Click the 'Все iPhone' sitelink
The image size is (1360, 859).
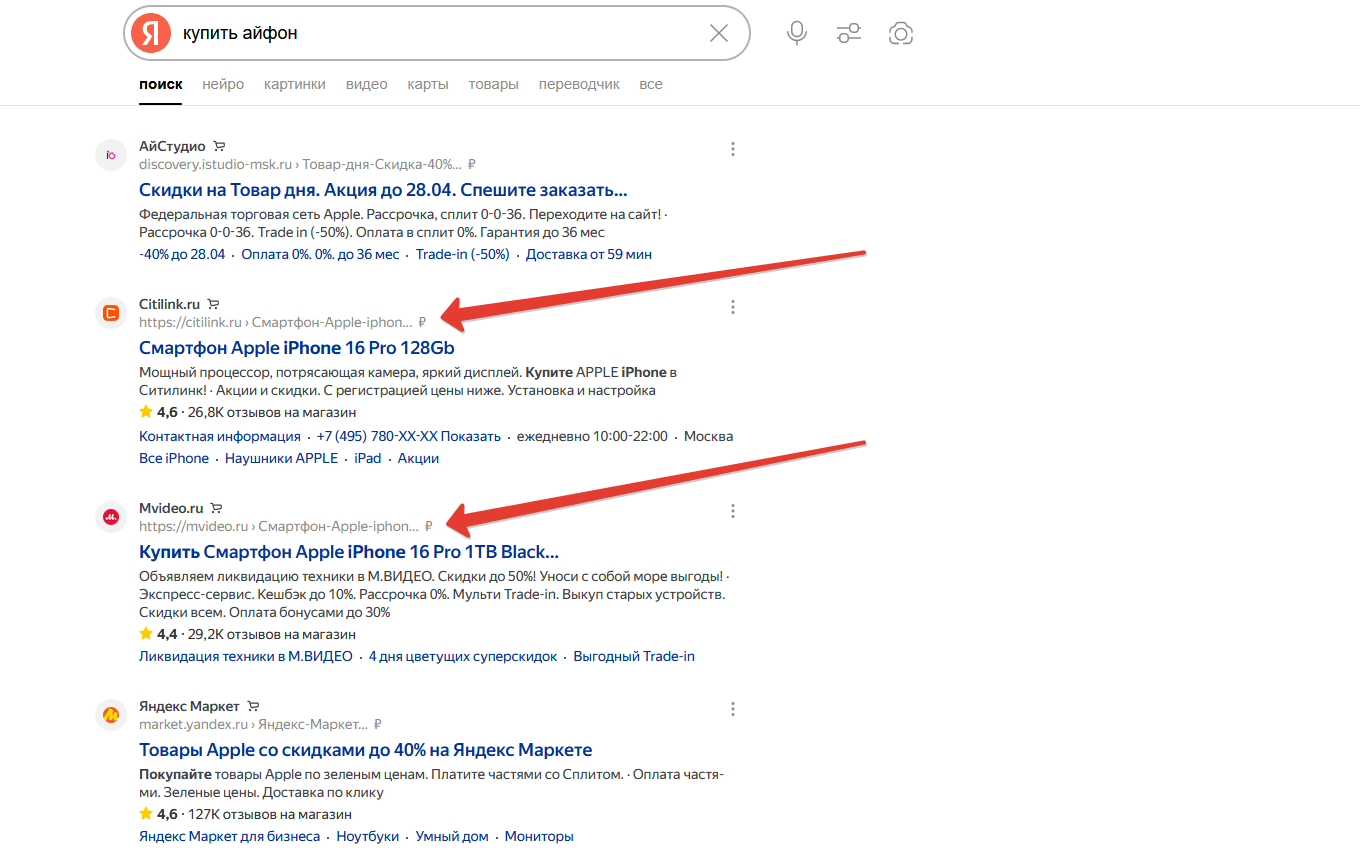coord(174,458)
